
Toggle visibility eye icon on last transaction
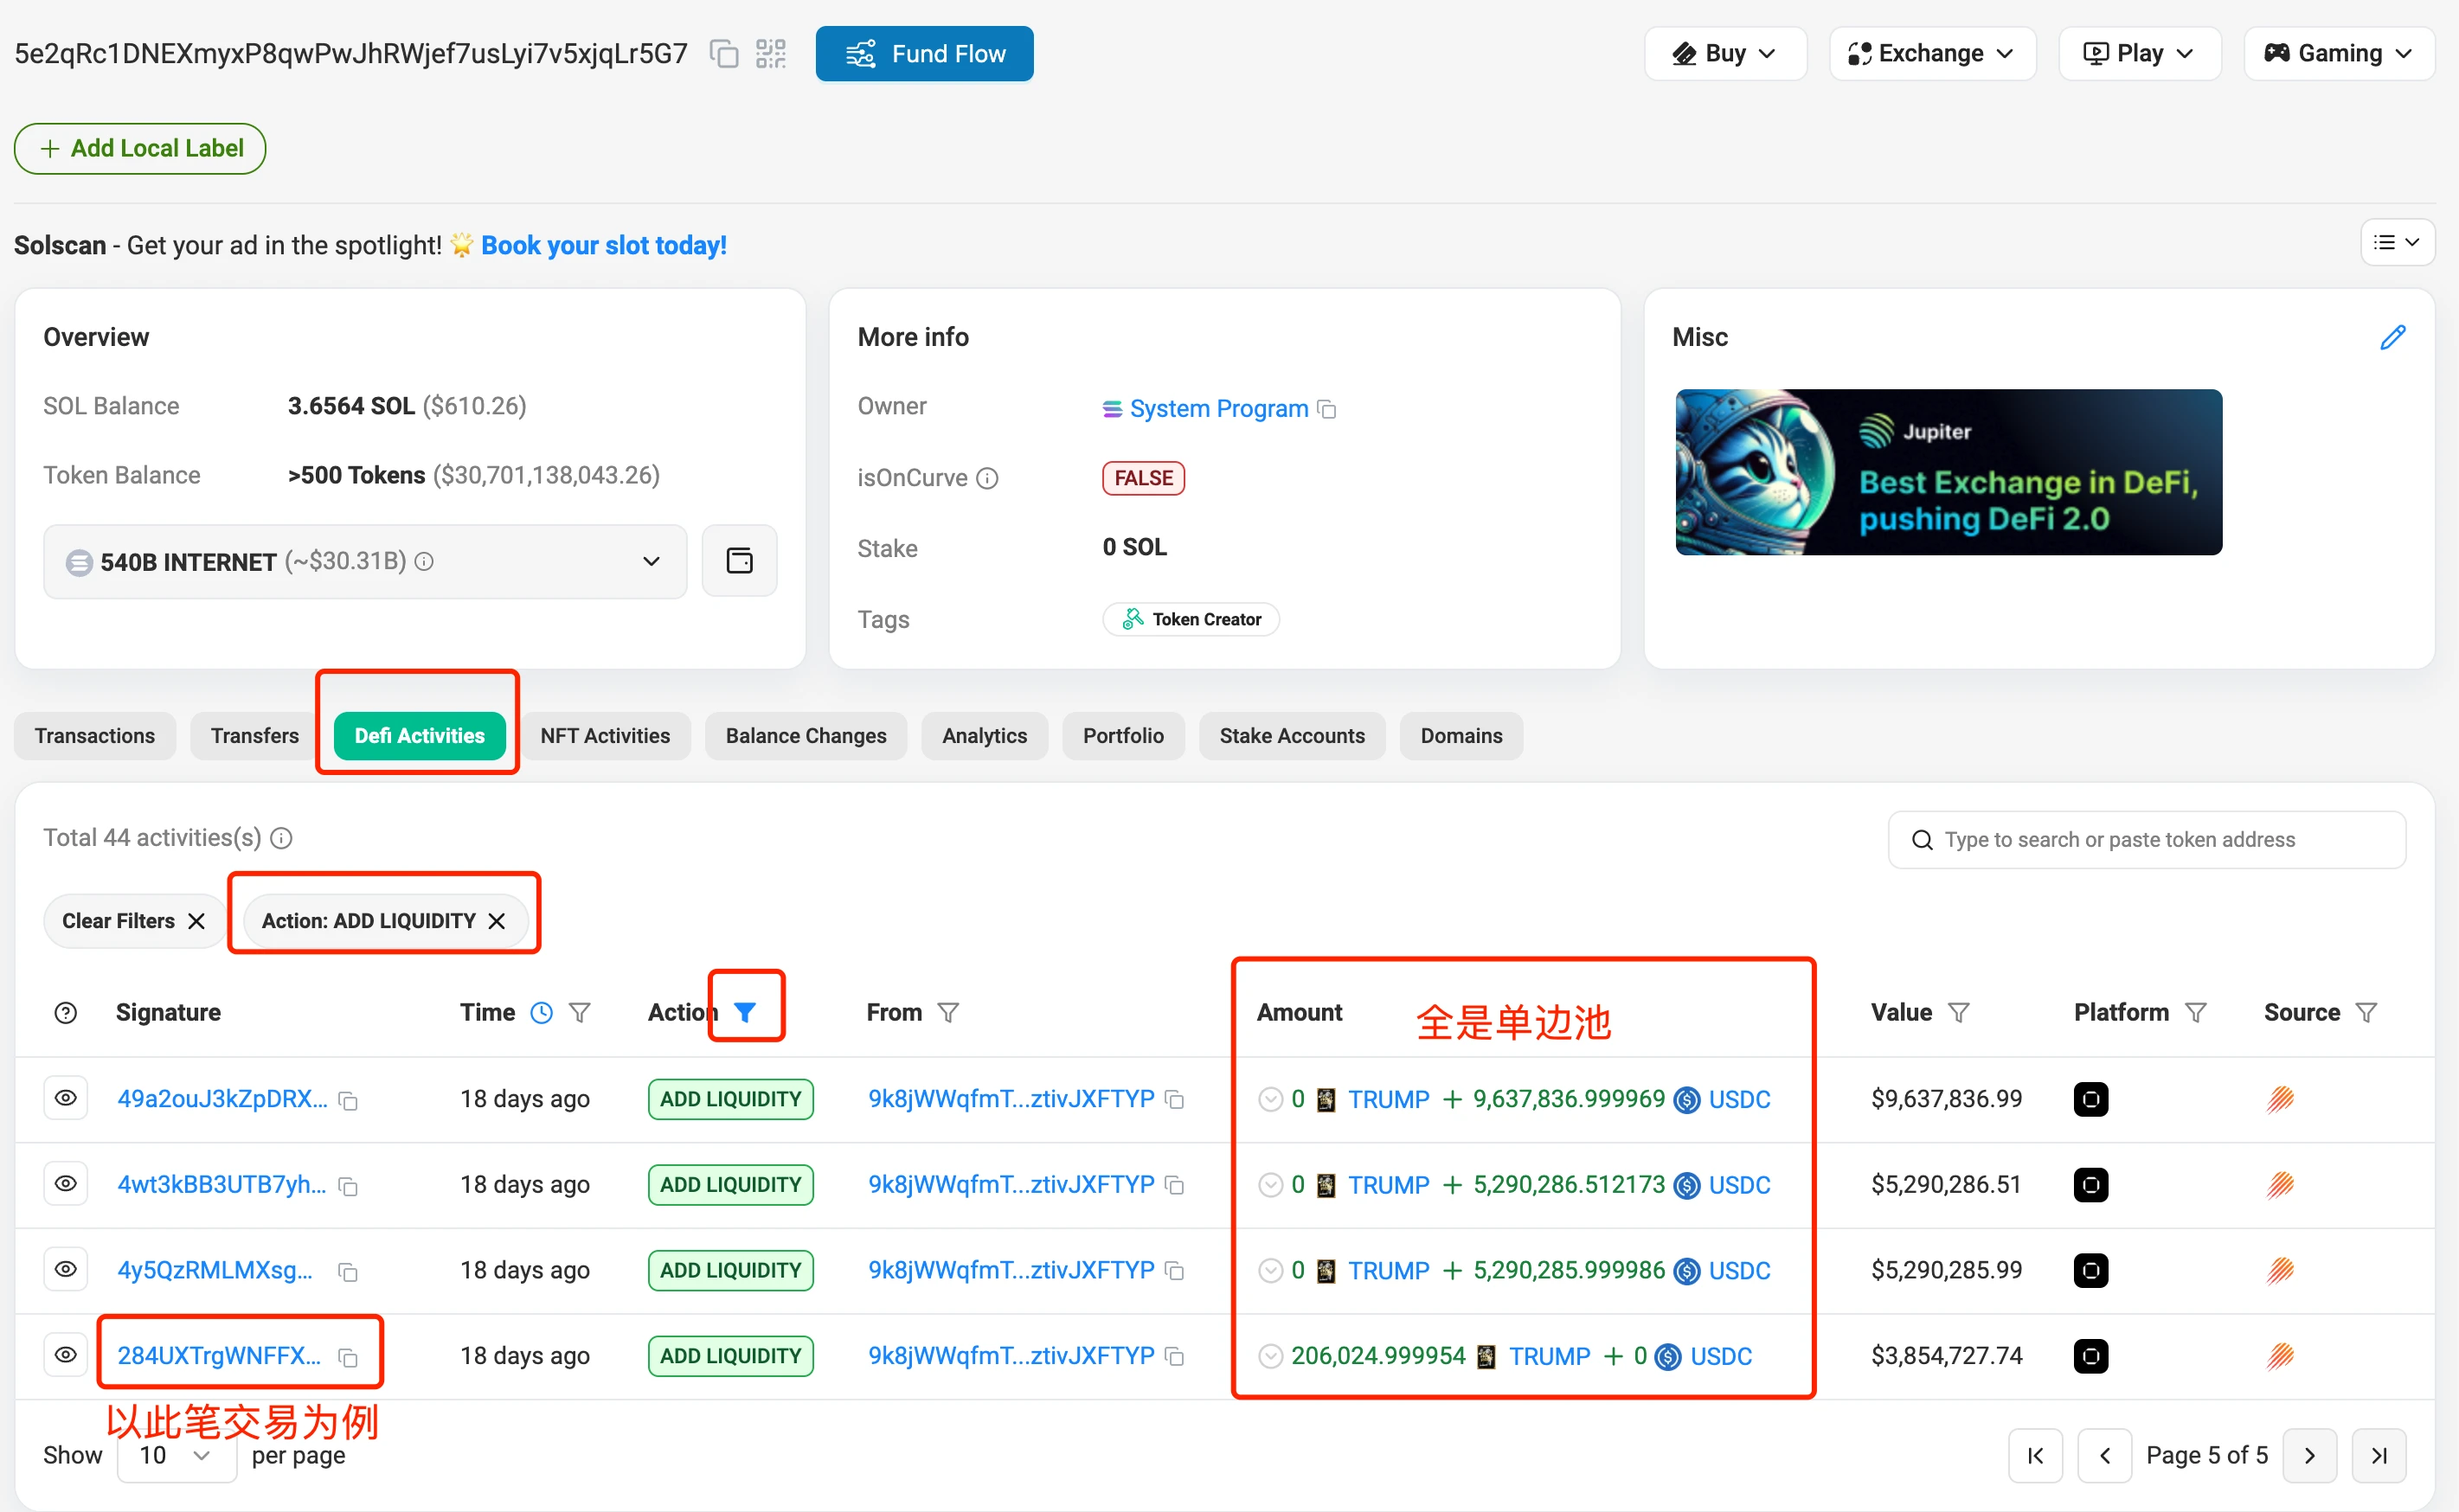pos(65,1355)
